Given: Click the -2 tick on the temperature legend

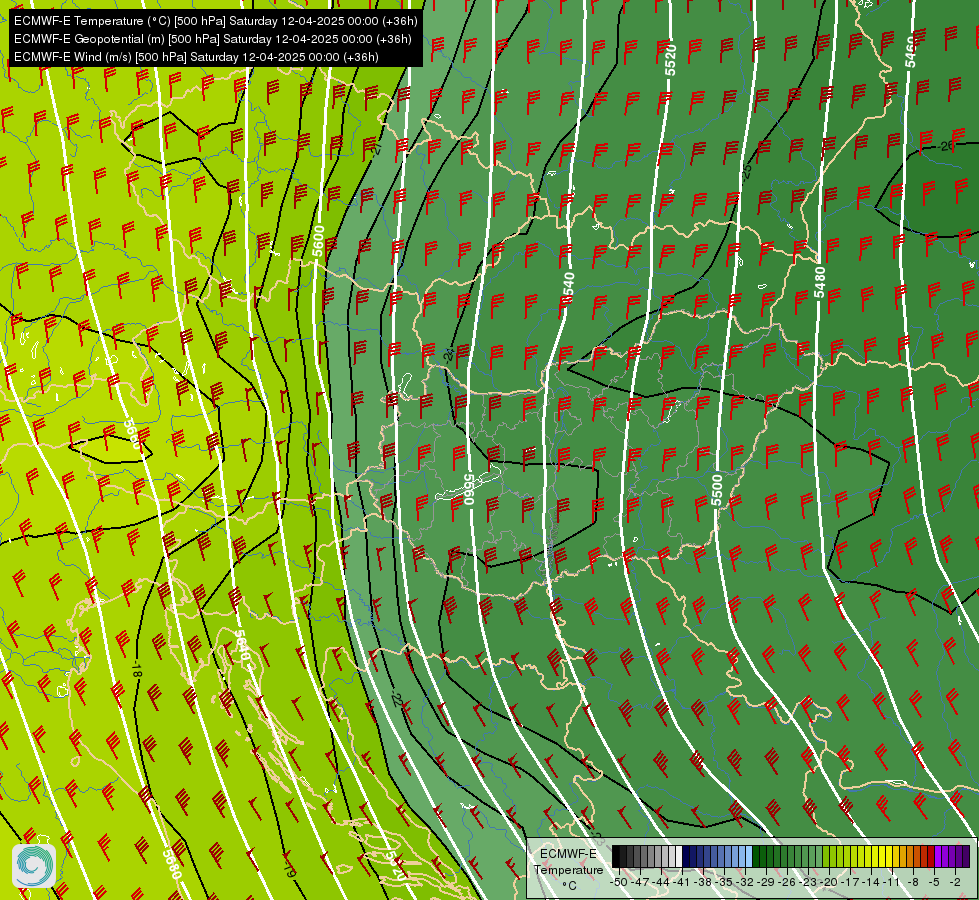Looking at the screenshot, I should (x=955, y=882).
